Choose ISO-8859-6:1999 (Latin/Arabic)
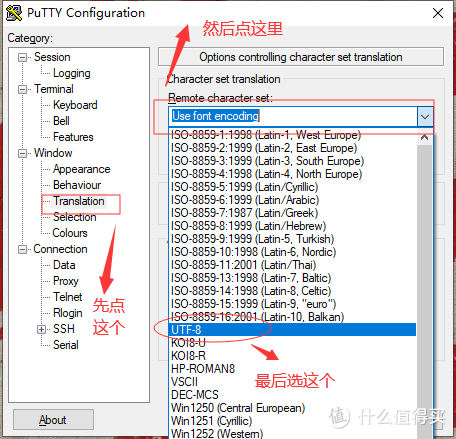The width and height of the screenshot is (456, 439). coord(293,200)
